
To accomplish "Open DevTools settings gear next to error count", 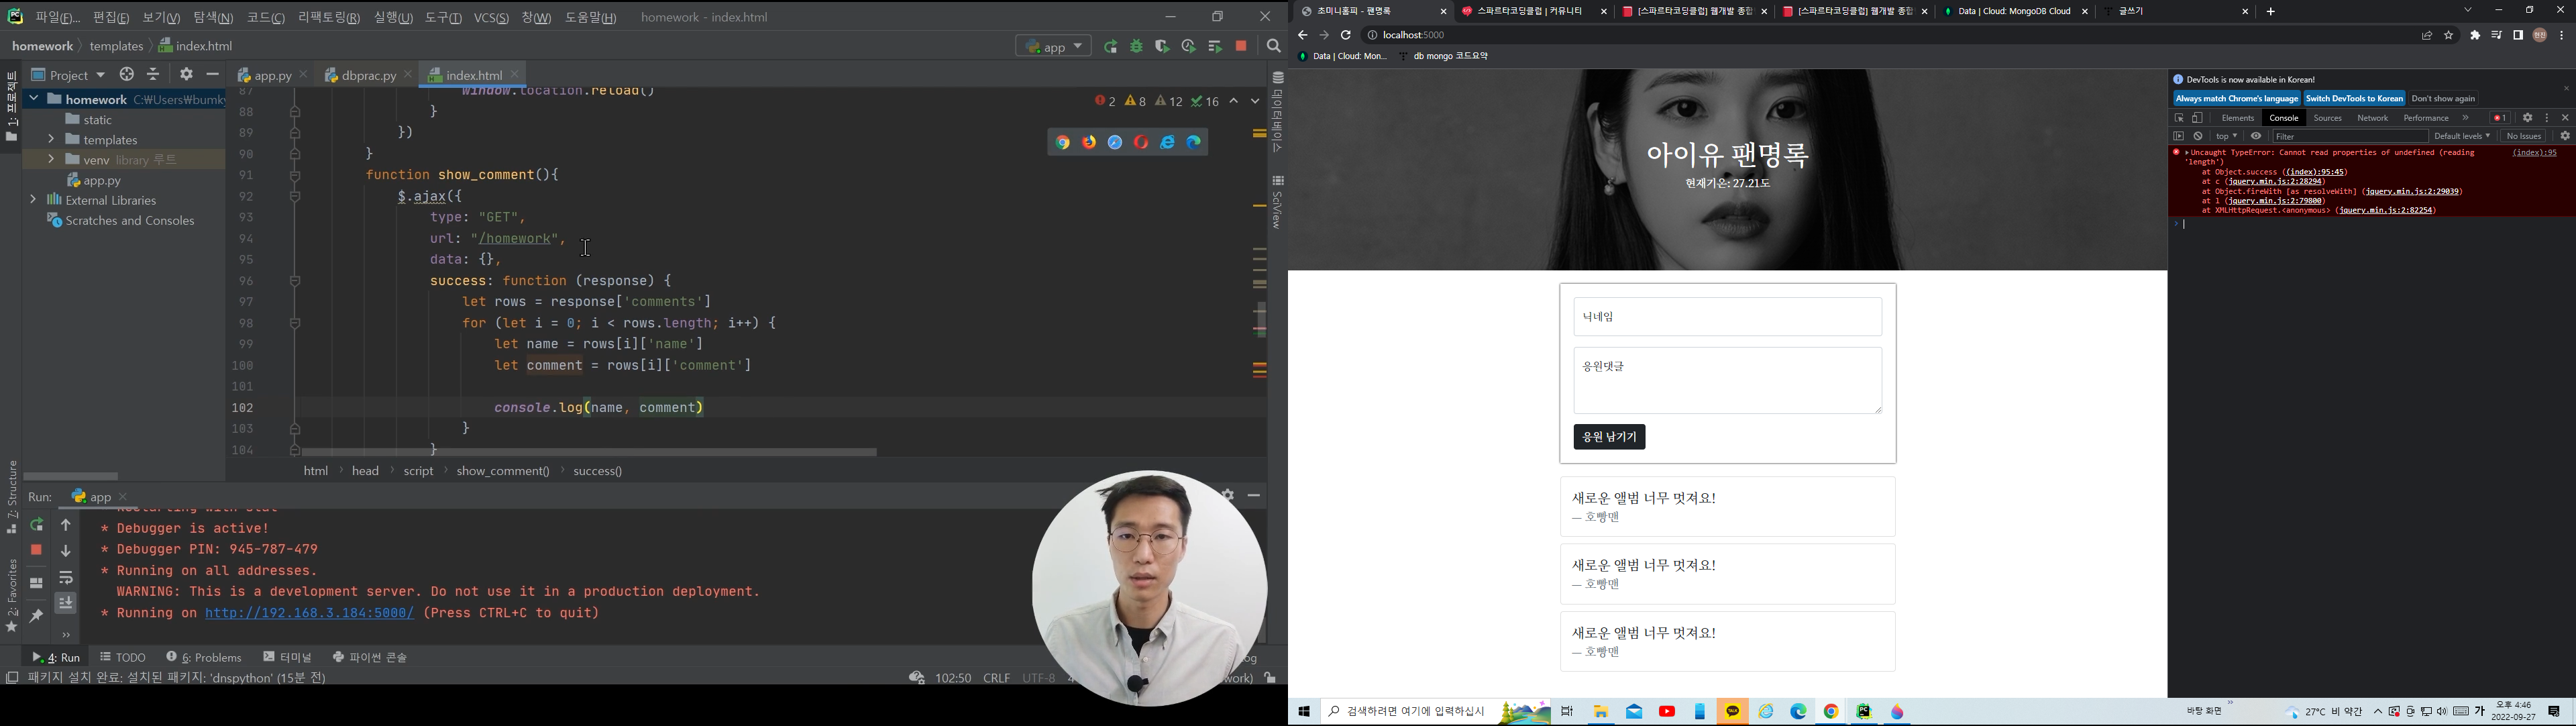I will click(x=2527, y=118).
